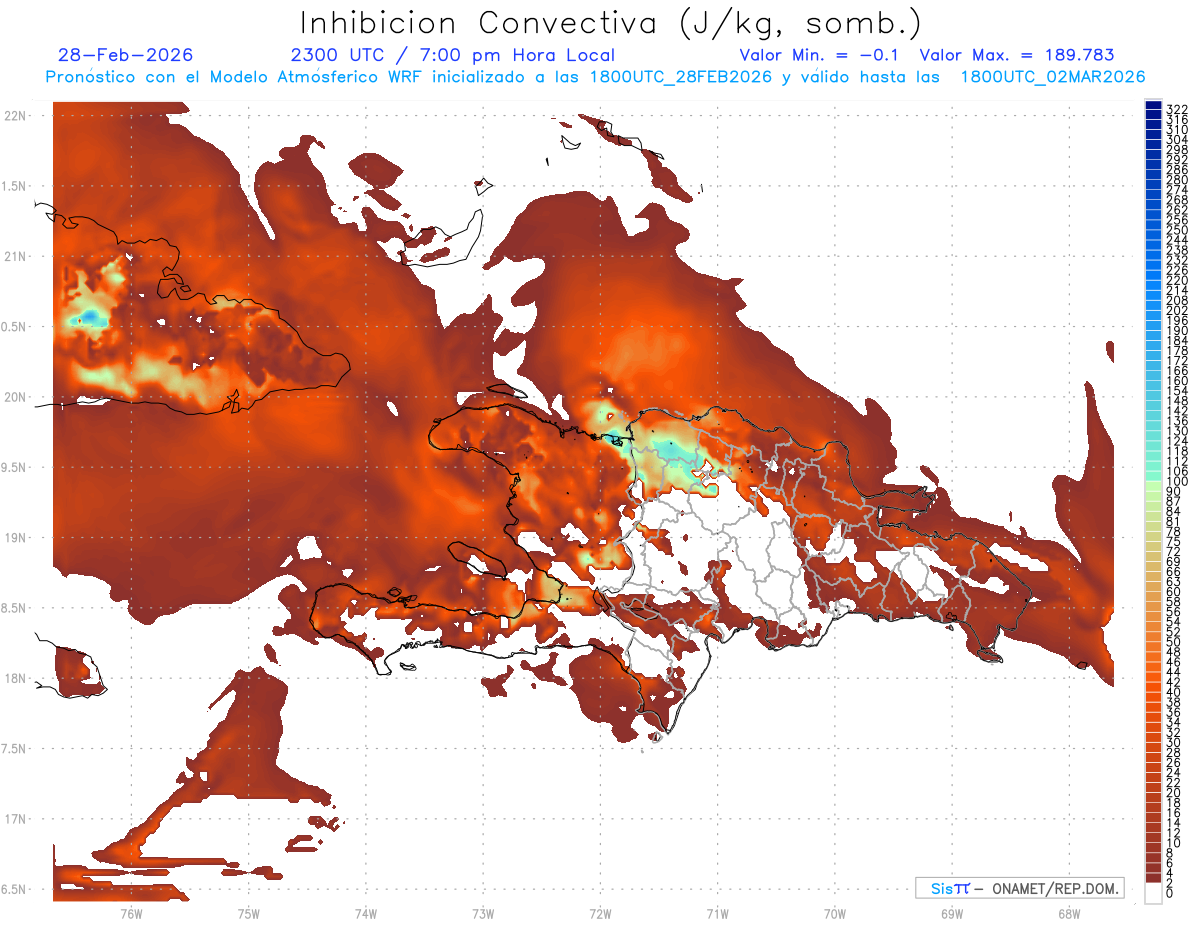Click the "69W" longitude label

[952, 913]
